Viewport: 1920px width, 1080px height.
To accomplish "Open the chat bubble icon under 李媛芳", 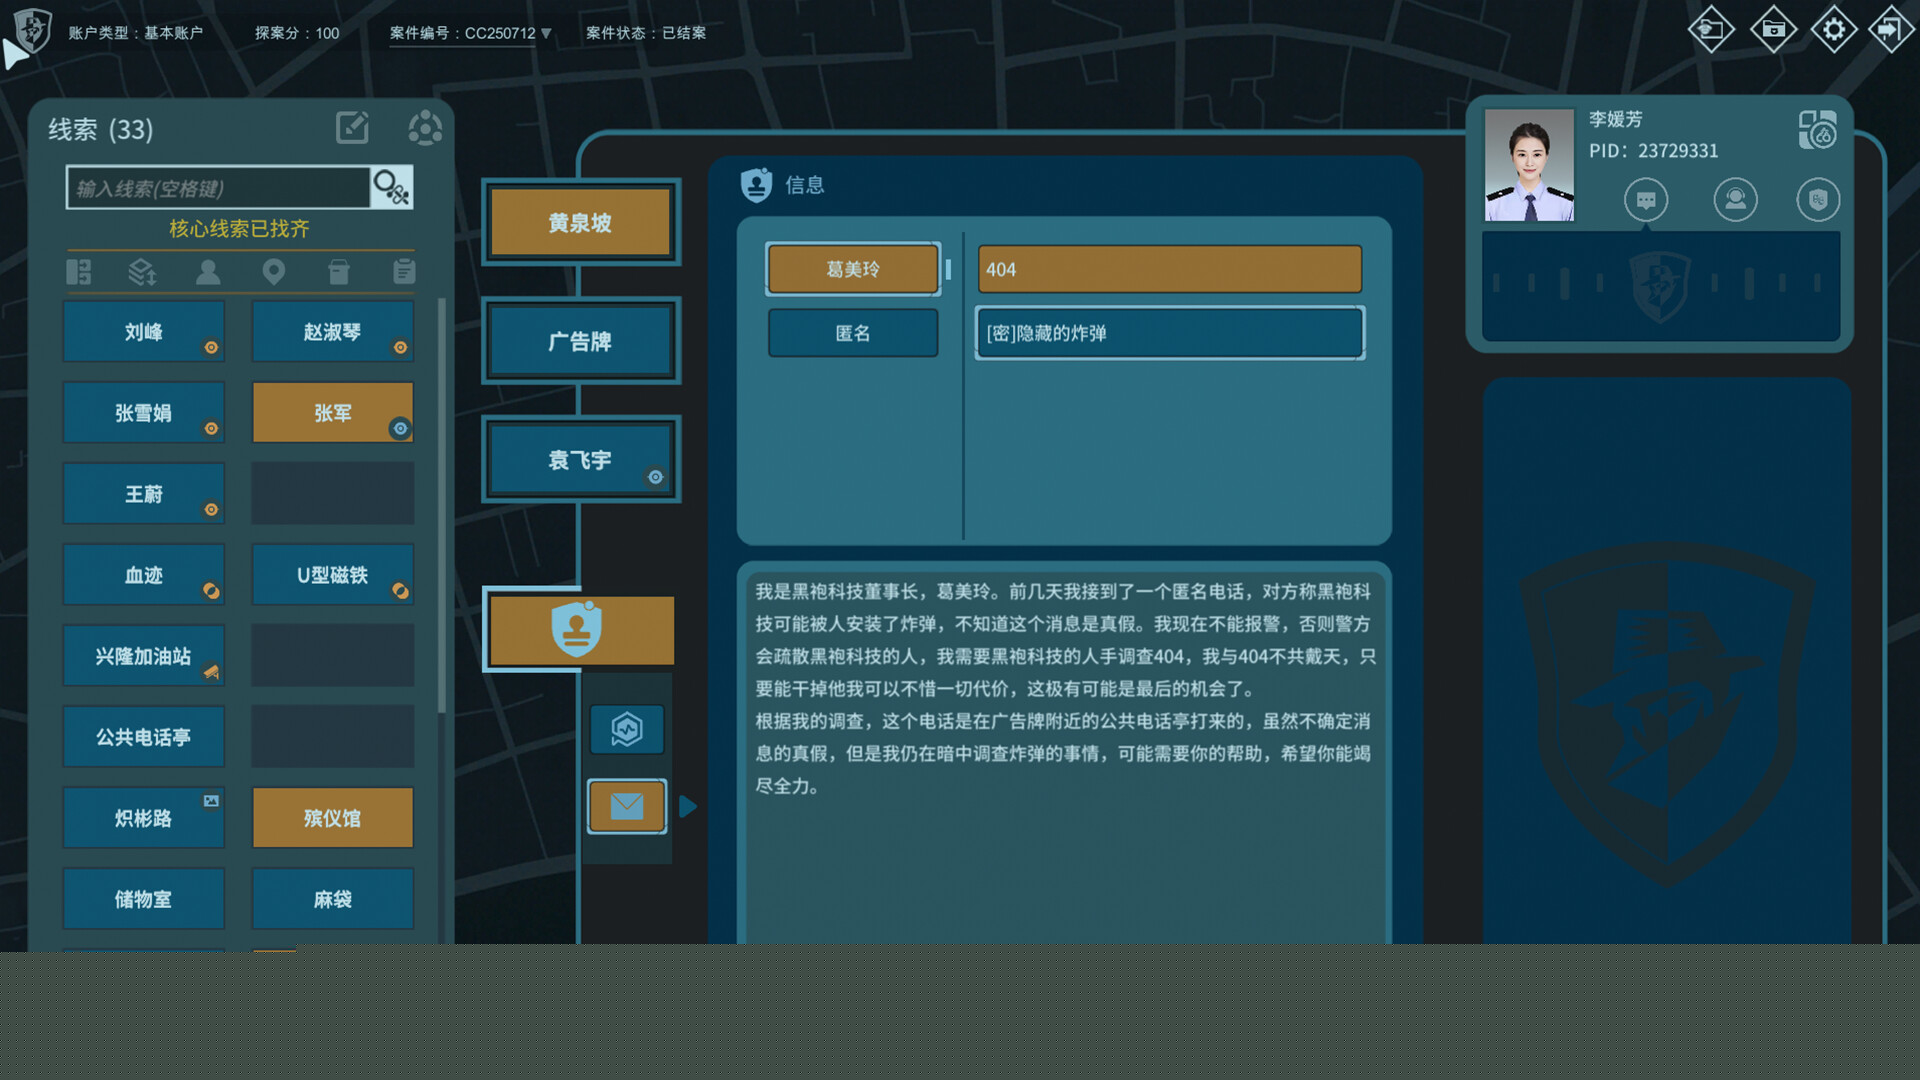I will click(1646, 200).
